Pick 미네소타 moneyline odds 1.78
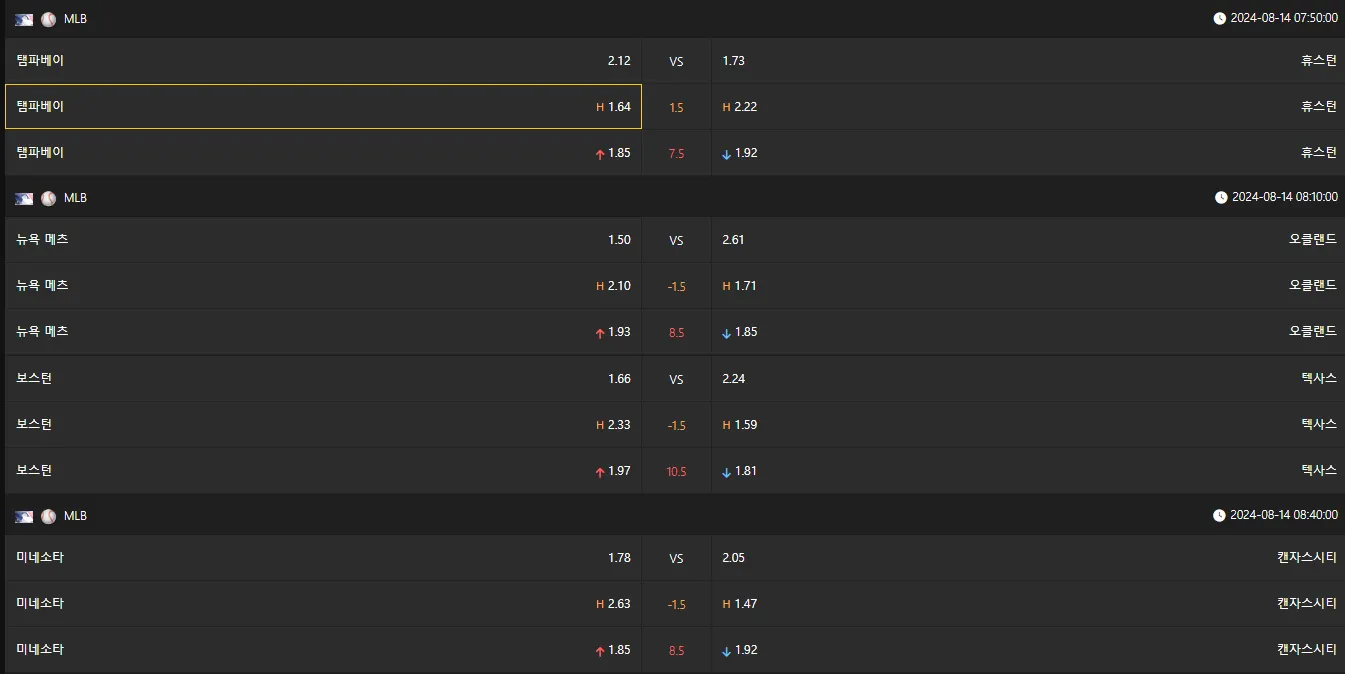The width and height of the screenshot is (1345, 674). (323, 558)
